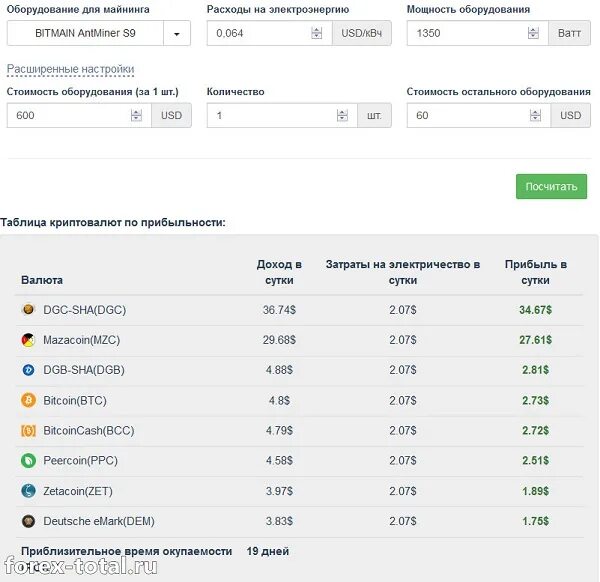The width and height of the screenshot is (600, 582).
Task: Click the other equipment cost spinner arrows
Action: 535,115
